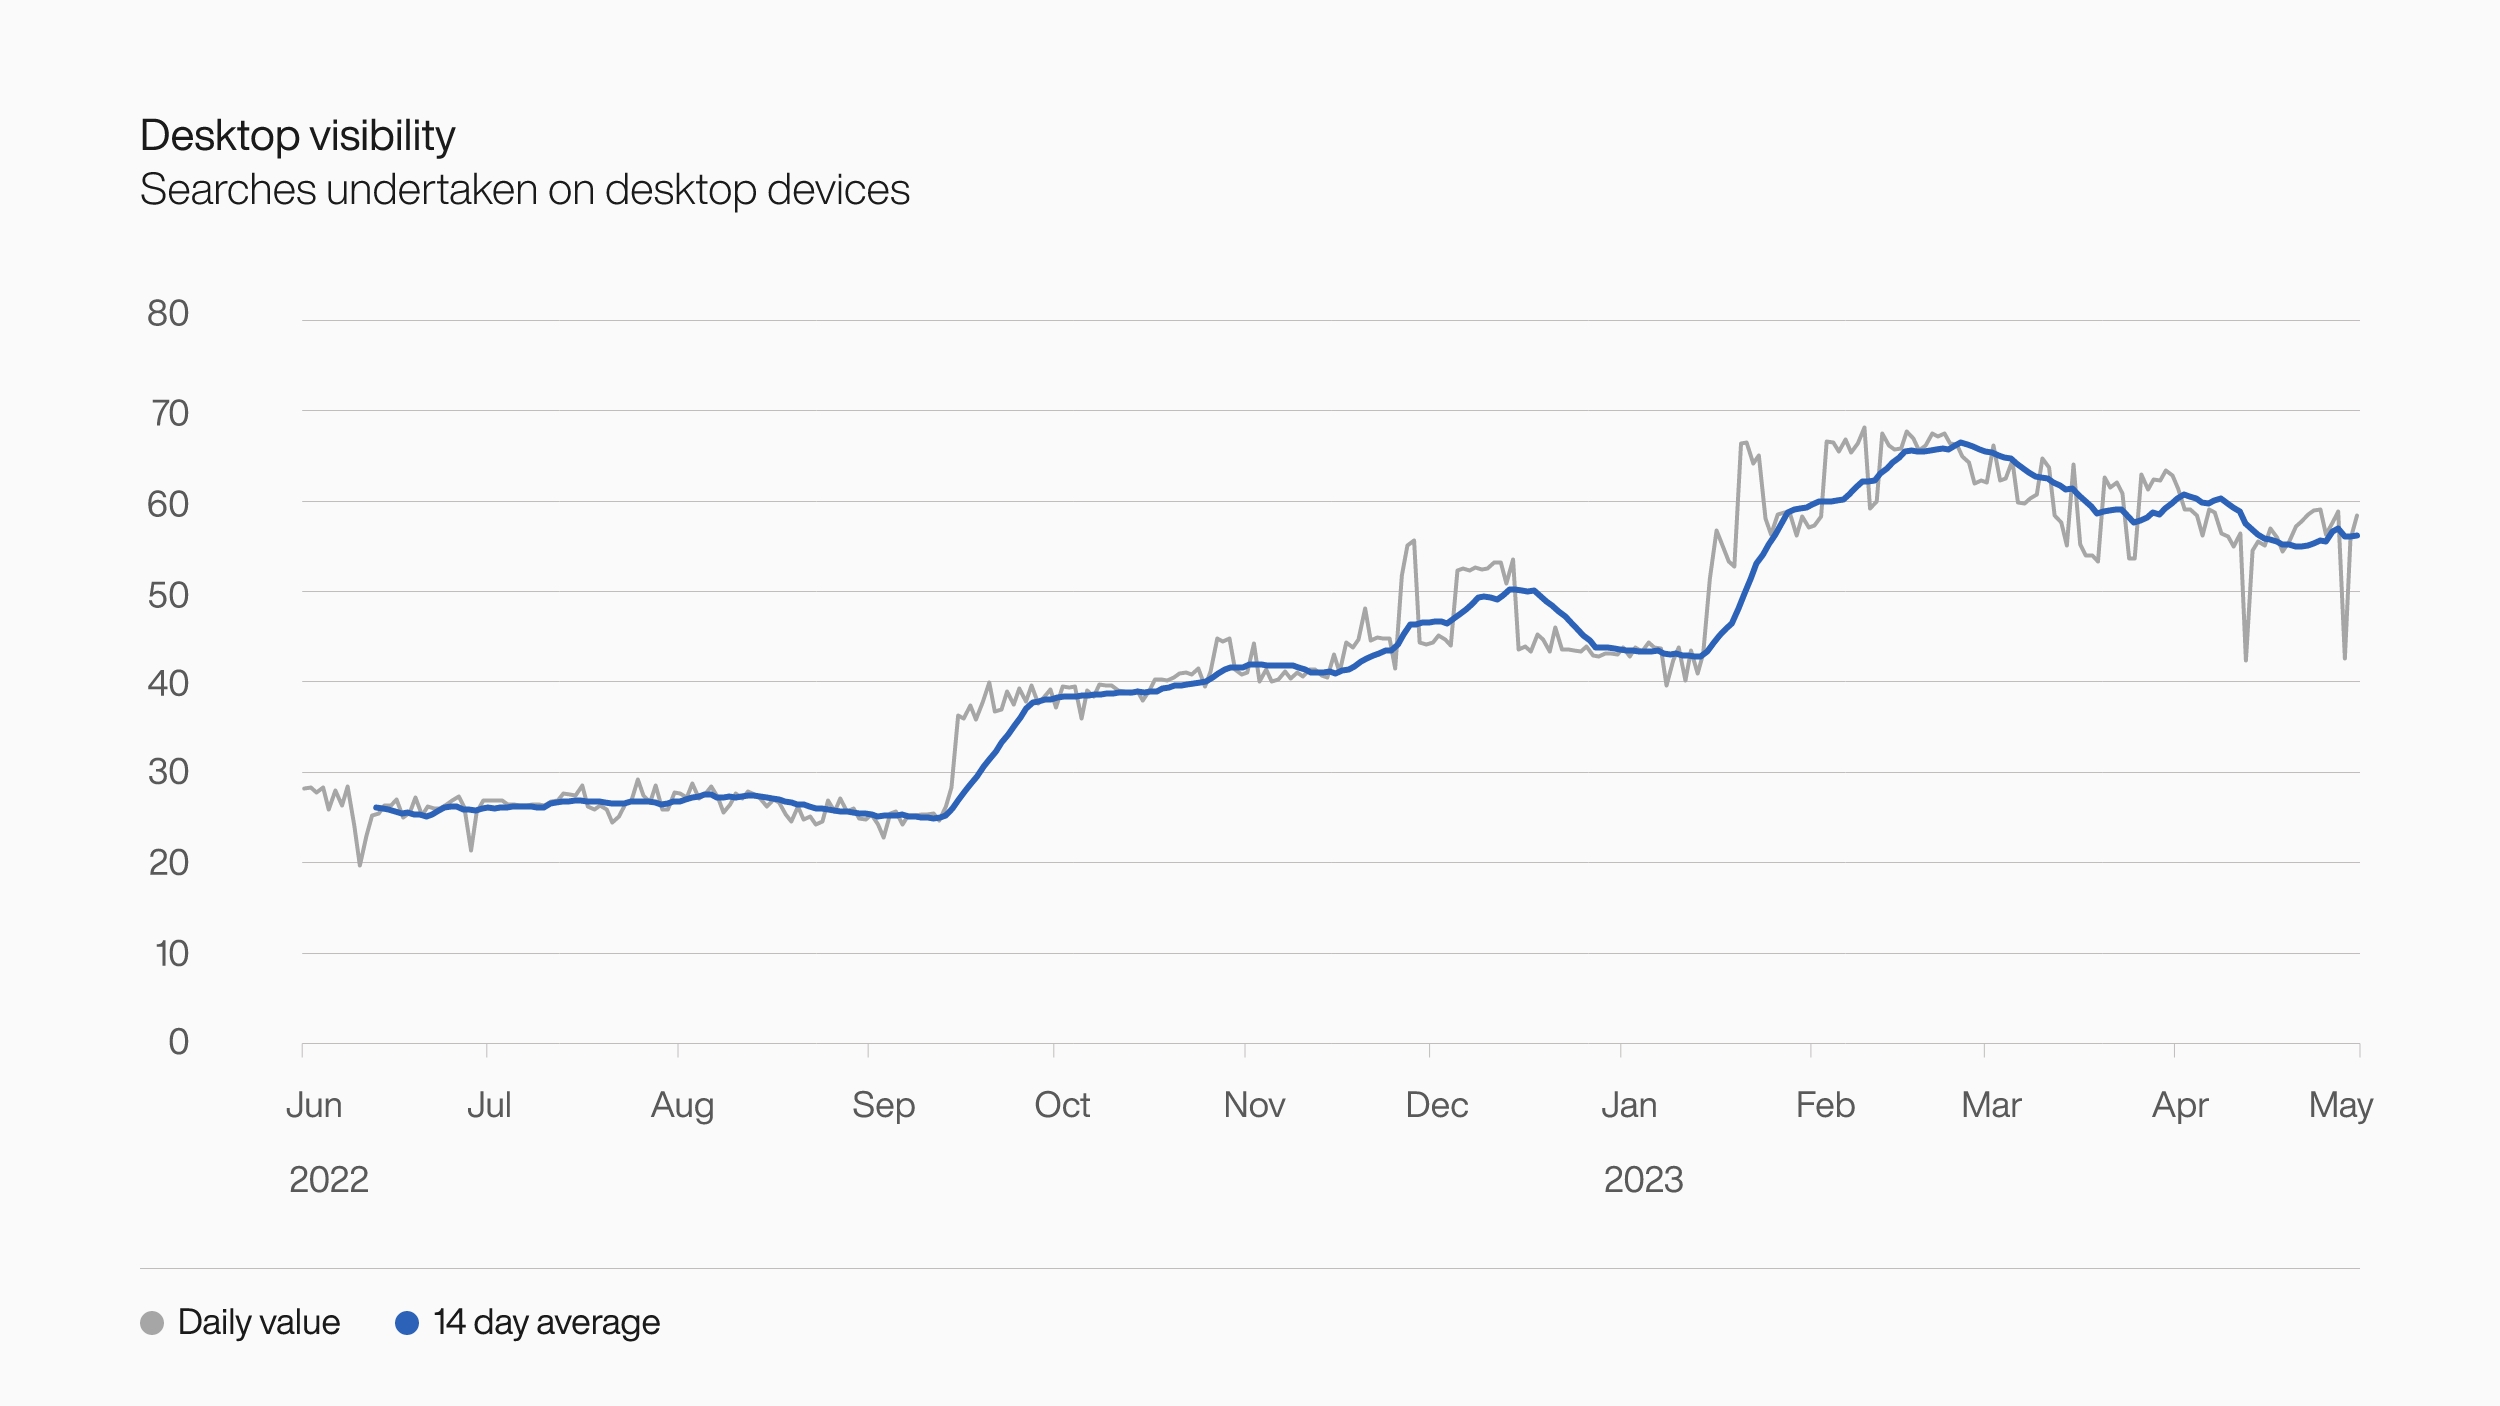Click the 80 value on the y-axis
This screenshot has width=2500, height=1406.
point(168,314)
